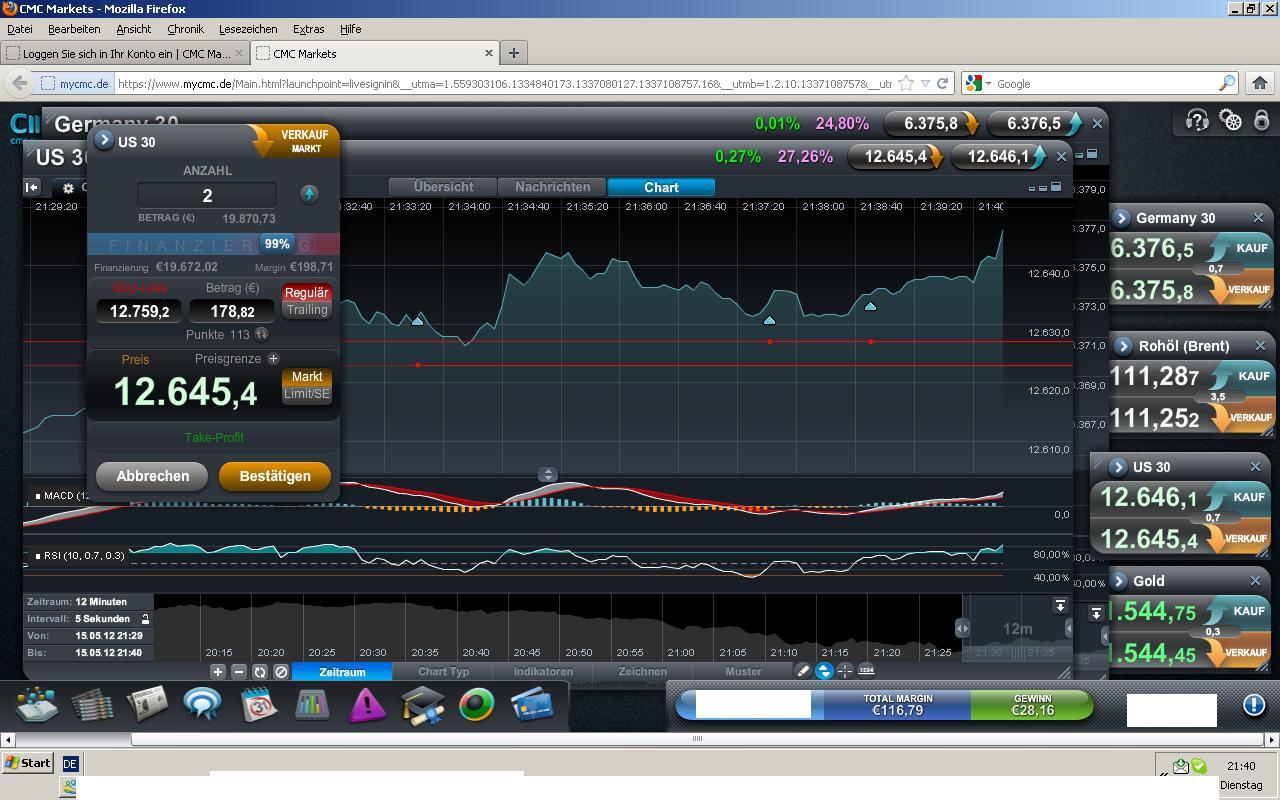This screenshot has height=800, width=1280.
Task: Refresh the chart with the reload icon
Action: pos(260,672)
